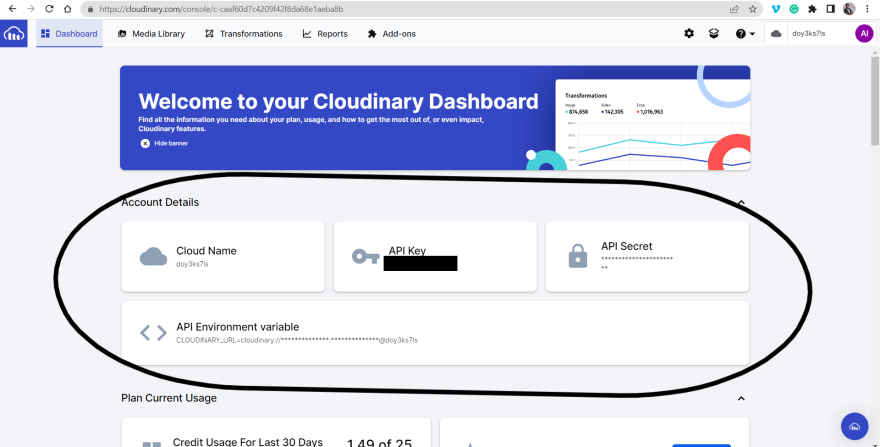Click the API Environment variable brackets icon
The height and width of the screenshot is (447, 880).
[x=153, y=333]
